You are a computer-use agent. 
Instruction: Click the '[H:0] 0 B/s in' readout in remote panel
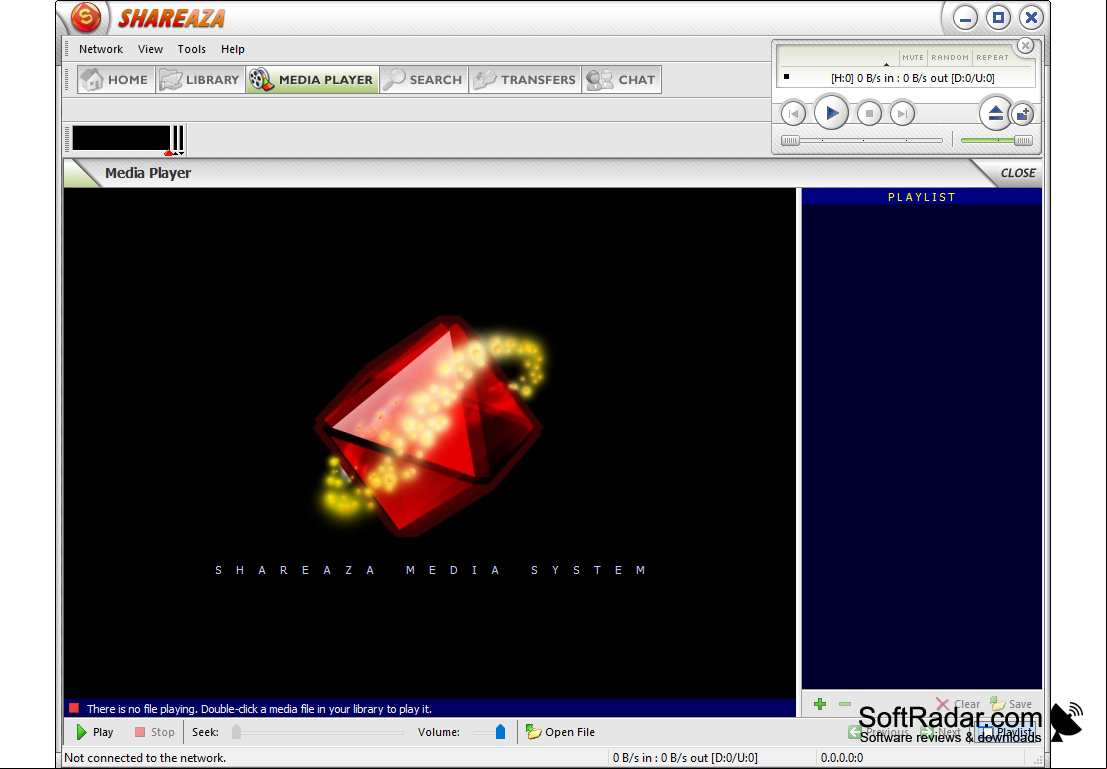[912, 78]
